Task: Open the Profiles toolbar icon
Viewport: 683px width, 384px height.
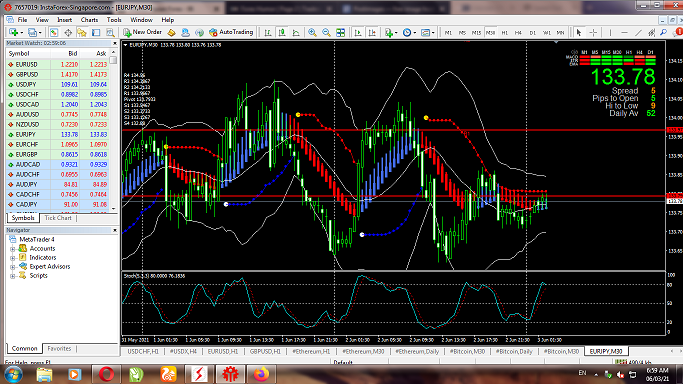Action: (x=34, y=32)
